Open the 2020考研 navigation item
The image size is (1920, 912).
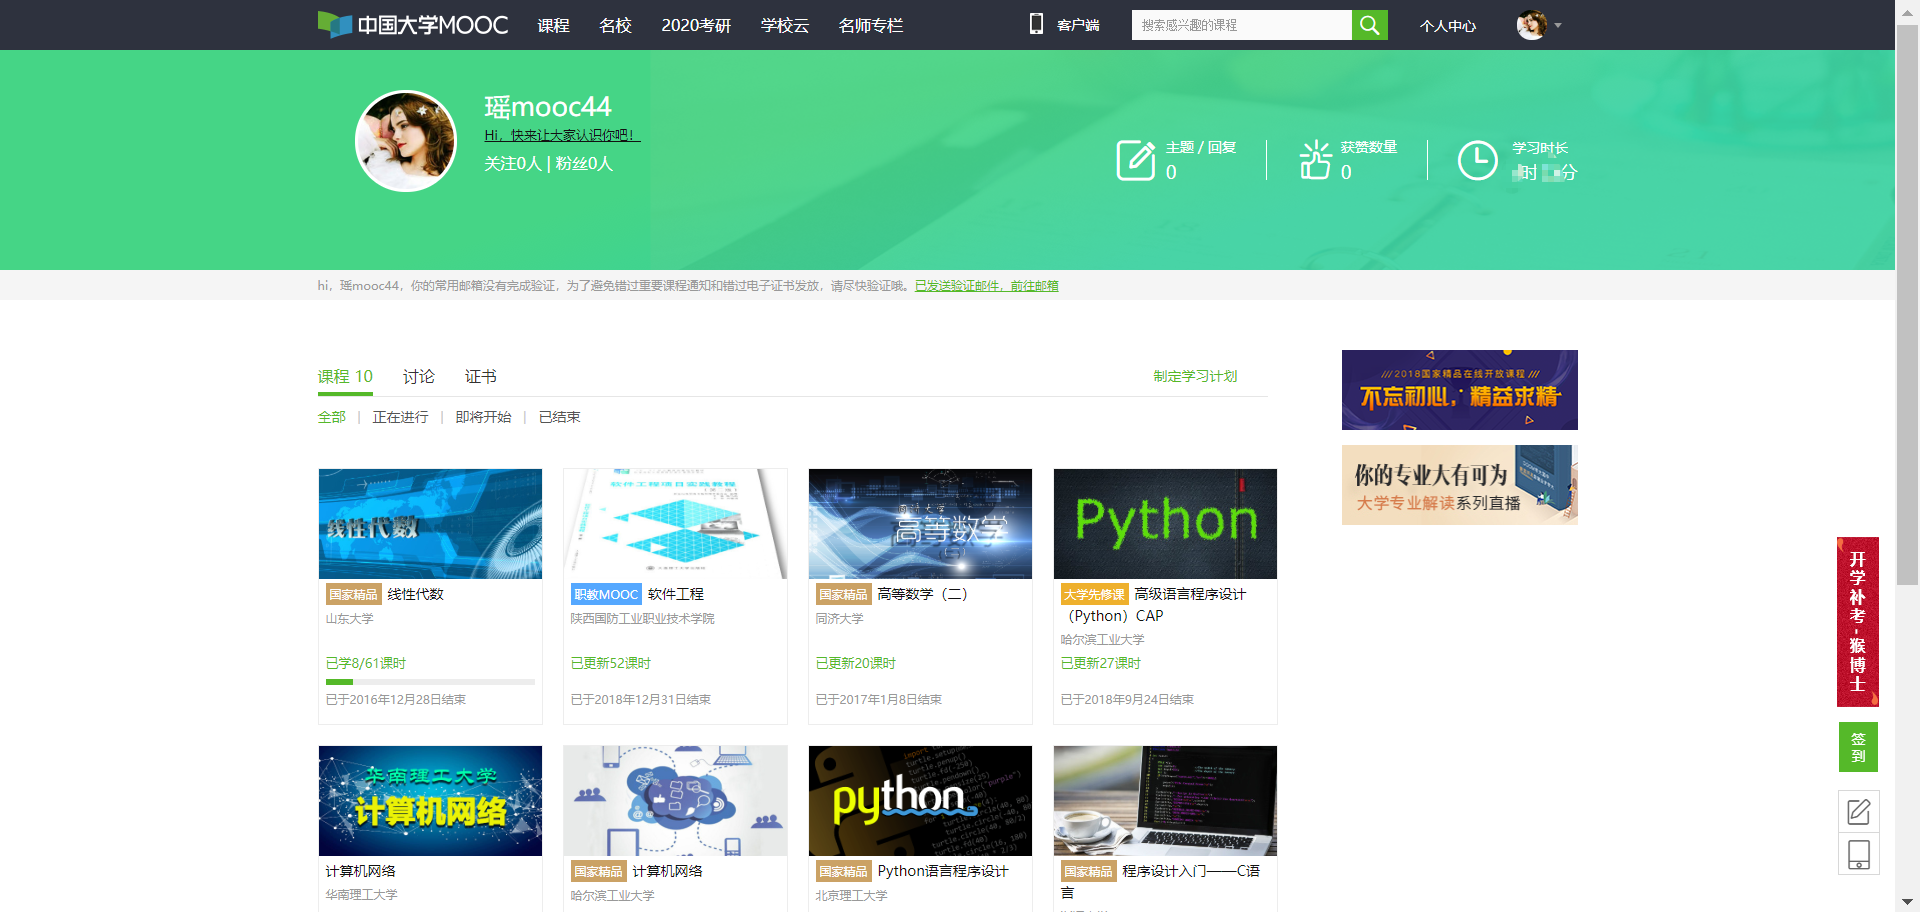[x=696, y=25]
